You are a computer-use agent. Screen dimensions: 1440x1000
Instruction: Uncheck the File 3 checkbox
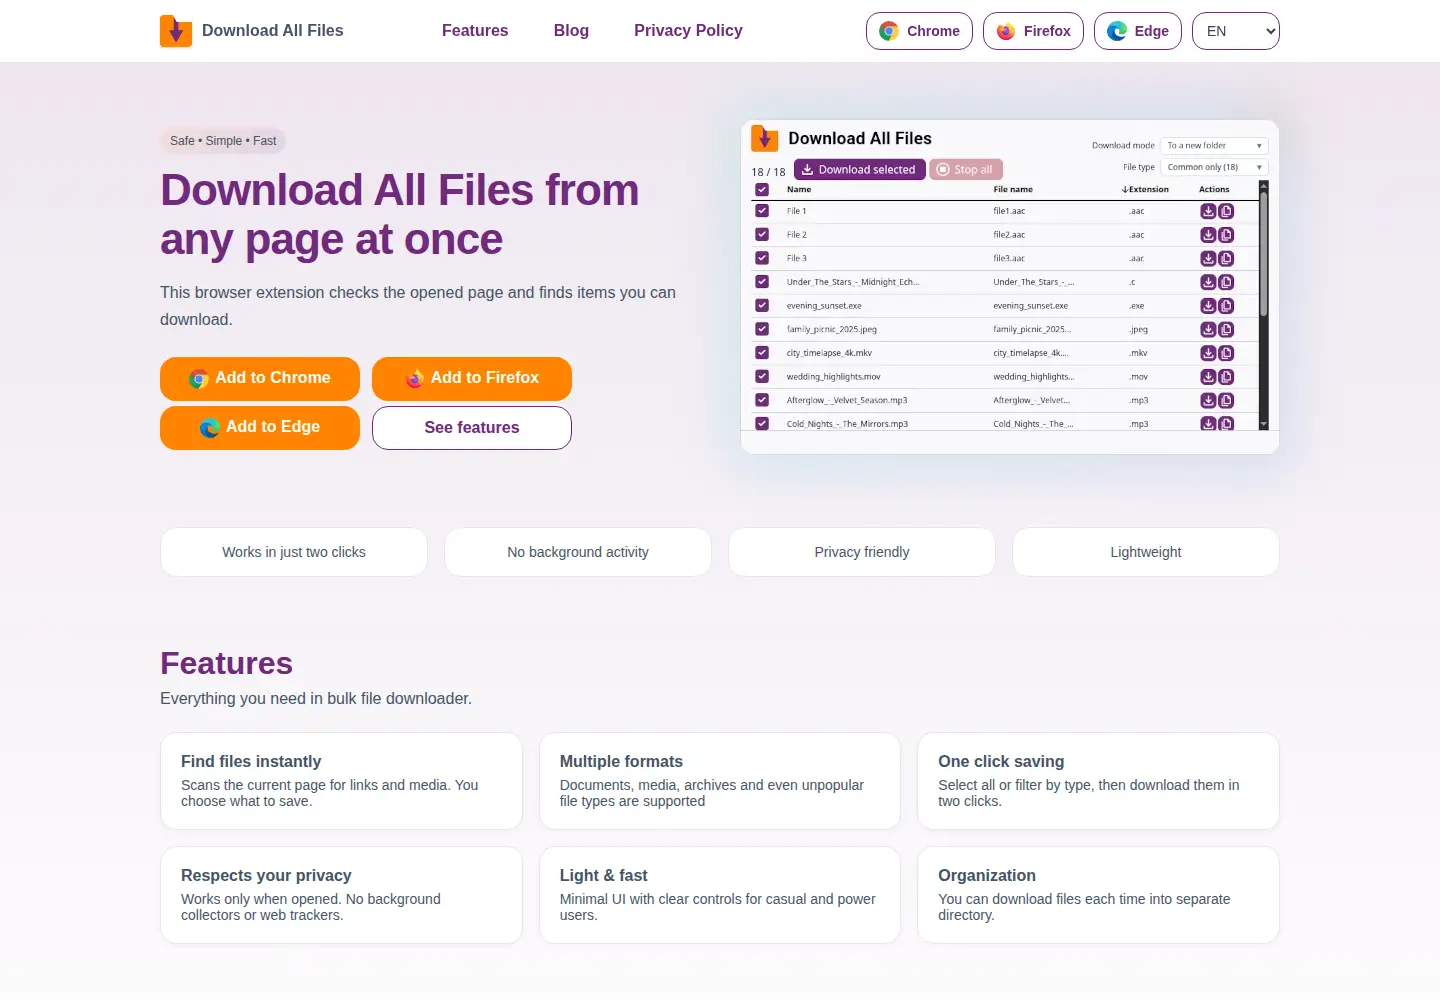[x=762, y=259]
